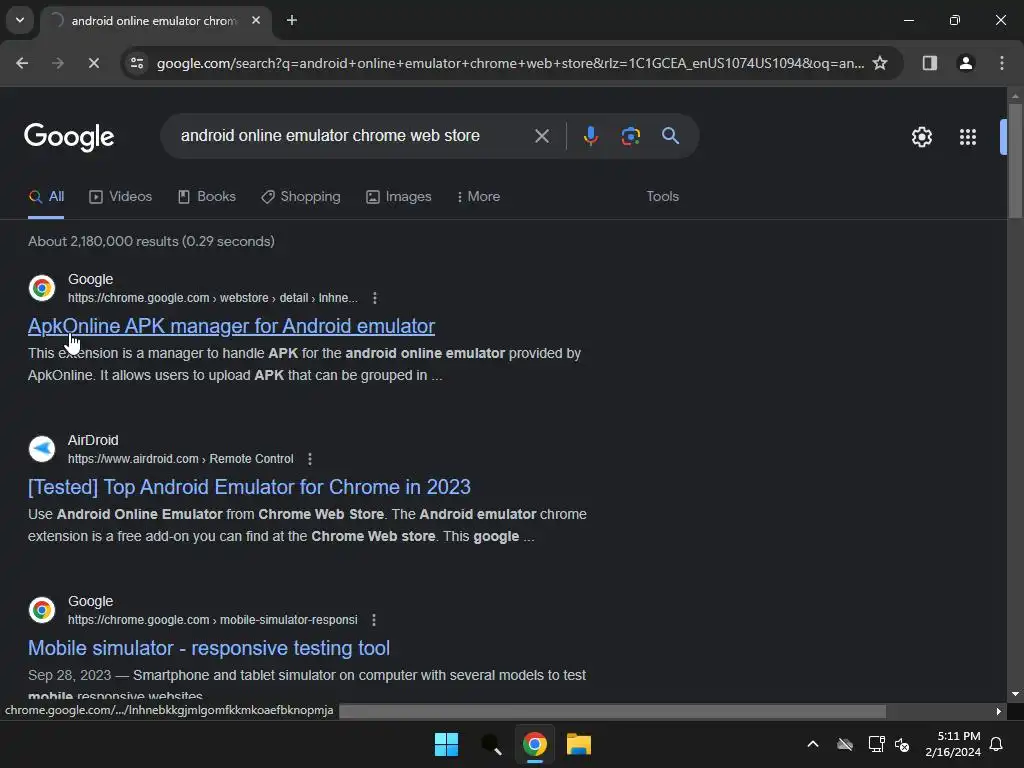This screenshot has width=1024, height=768.
Task: Open Chrome three-dot menu
Action: [1001, 63]
